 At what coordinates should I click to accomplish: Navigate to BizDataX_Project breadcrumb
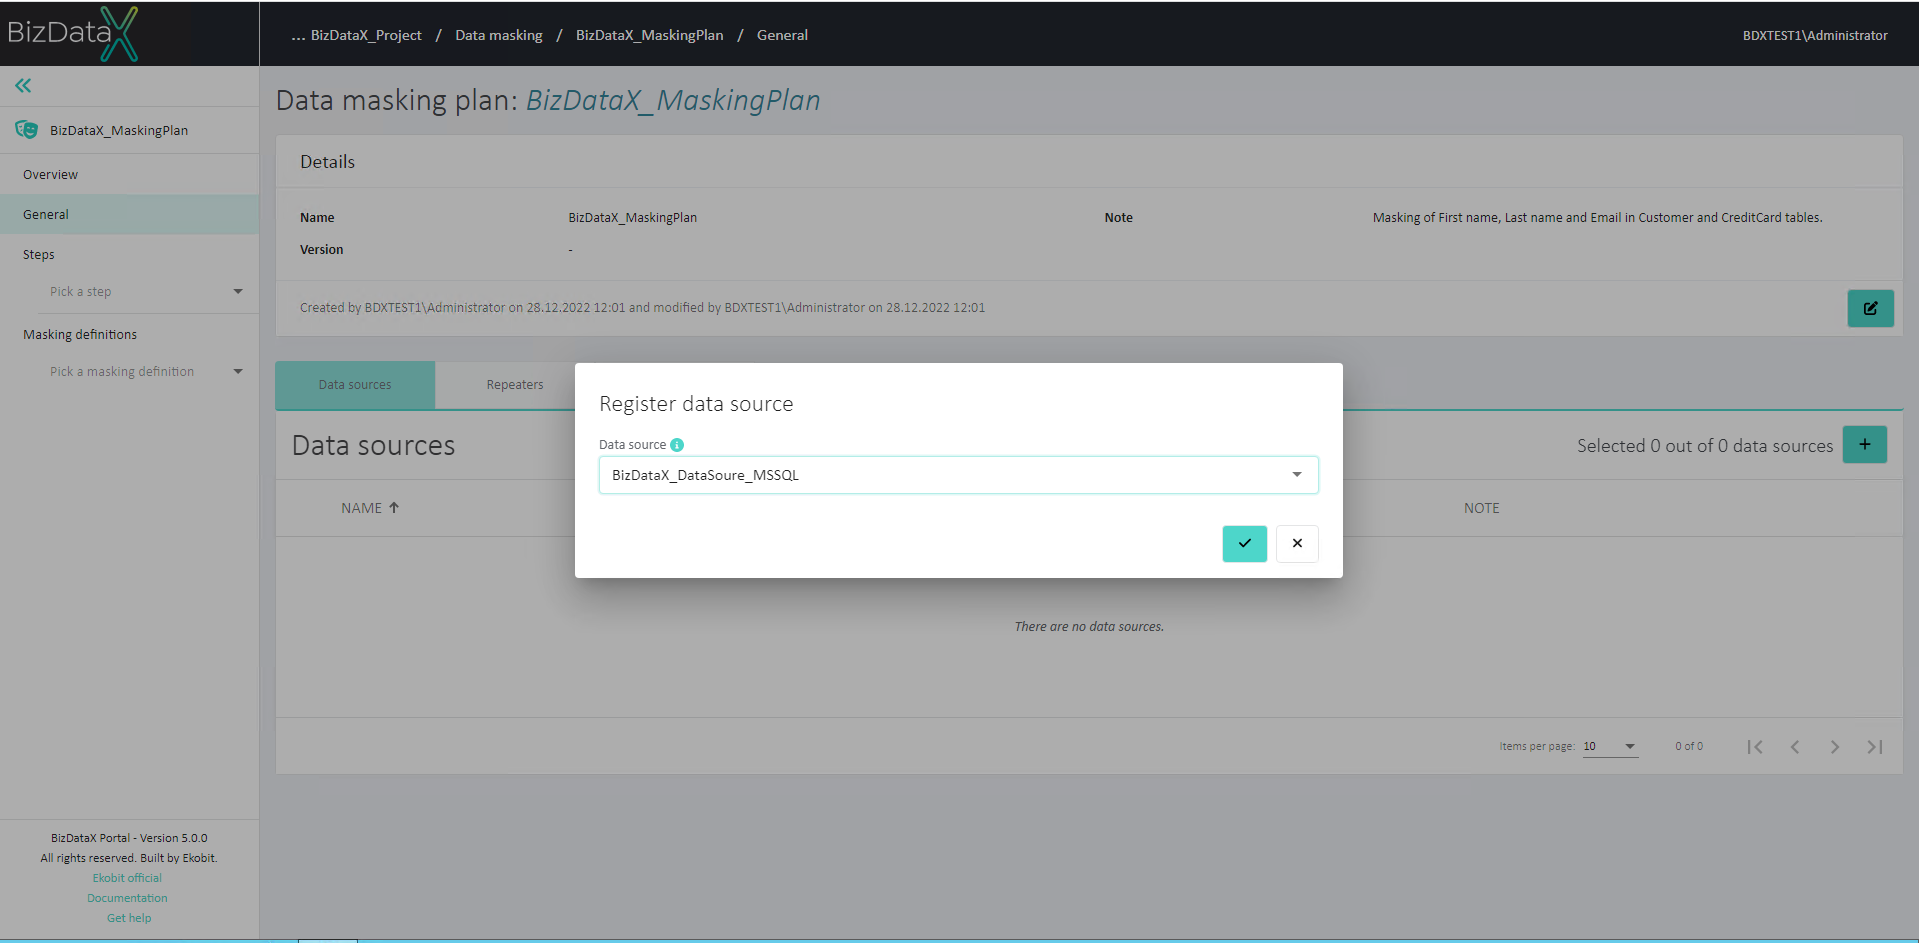tap(366, 35)
